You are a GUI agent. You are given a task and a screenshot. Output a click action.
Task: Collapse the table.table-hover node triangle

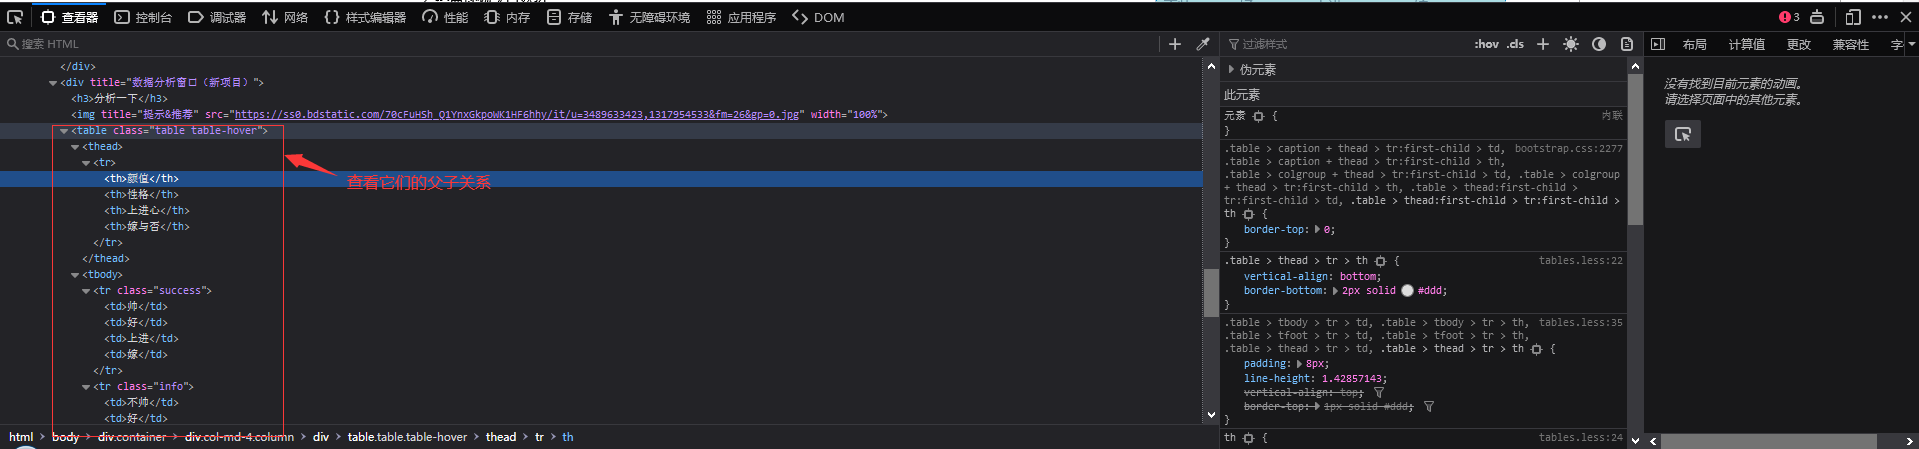click(x=64, y=131)
